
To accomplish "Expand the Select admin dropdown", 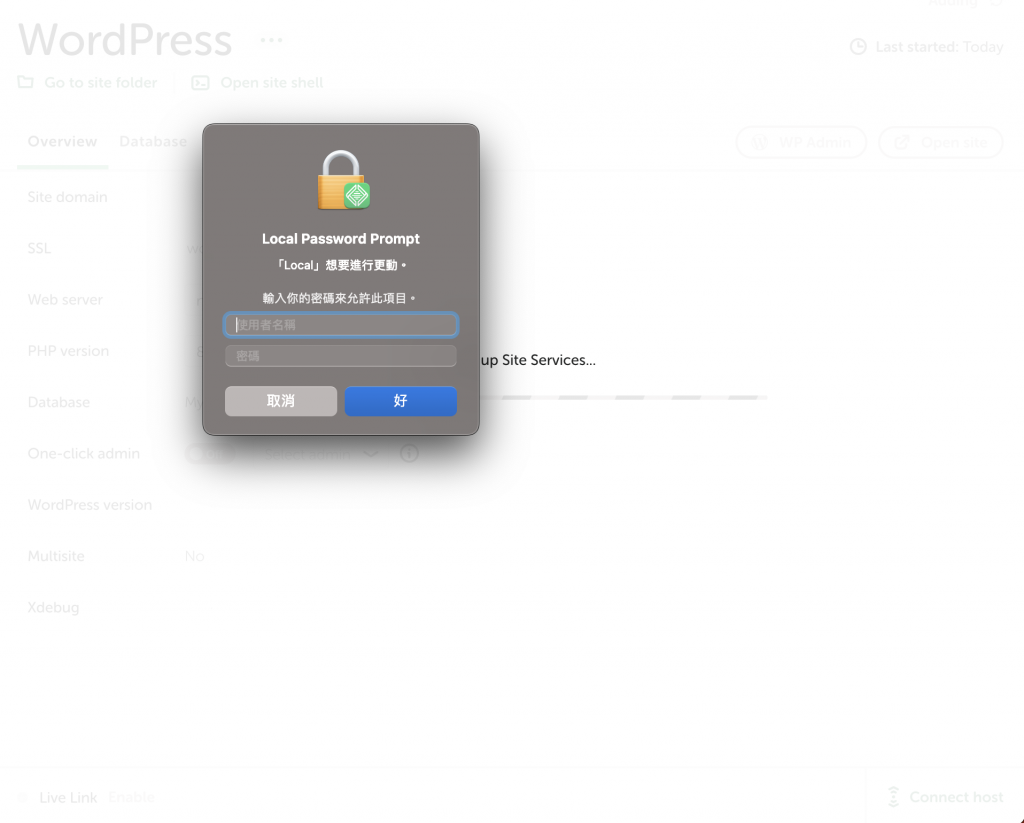I will click(x=321, y=454).
